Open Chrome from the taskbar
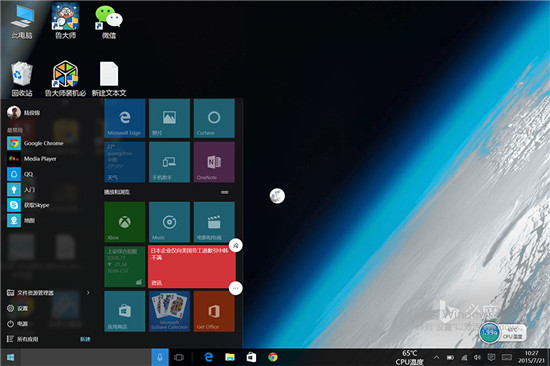Image resolution: width=550 pixels, height=366 pixels. (273, 357)
